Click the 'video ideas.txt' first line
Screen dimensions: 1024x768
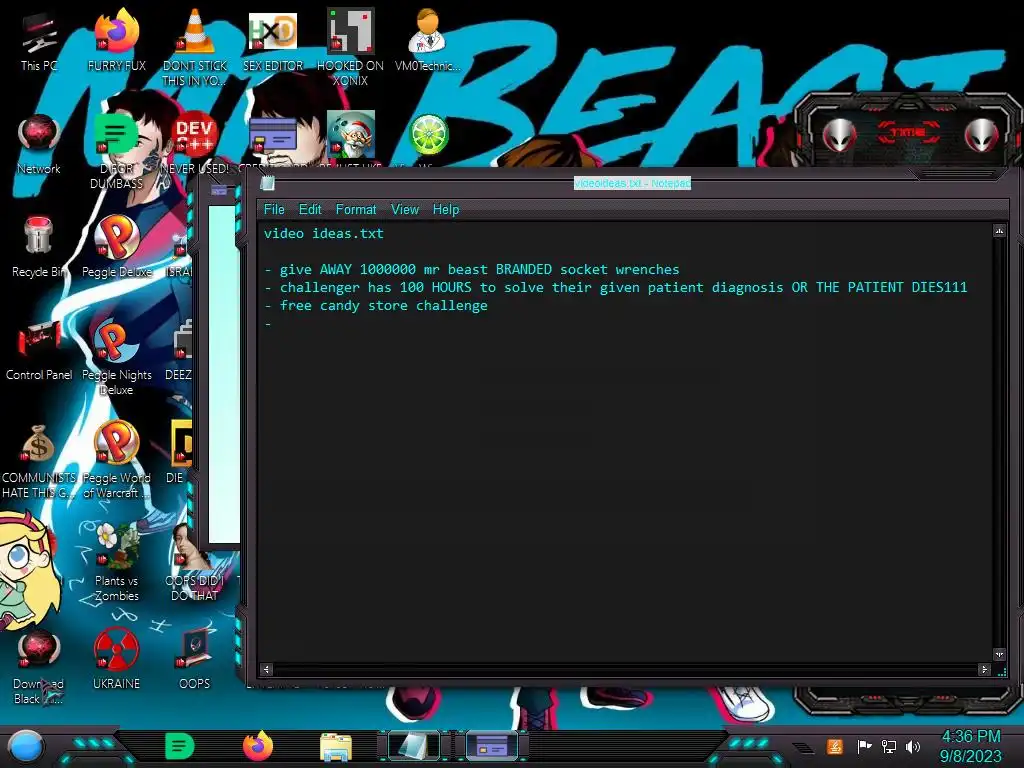click(x=324, y=233)
